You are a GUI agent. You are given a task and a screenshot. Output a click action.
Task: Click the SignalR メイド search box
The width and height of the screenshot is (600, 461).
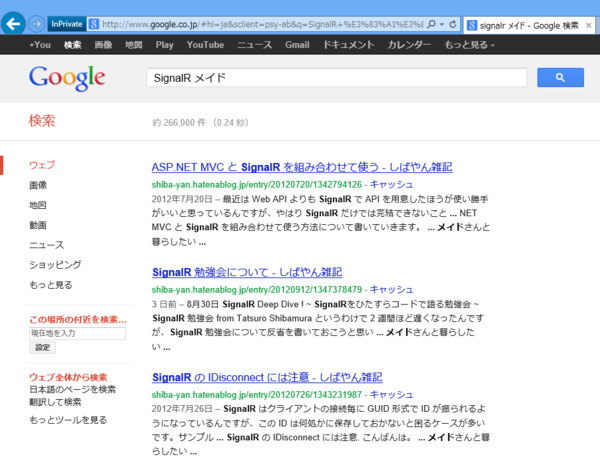337,78
